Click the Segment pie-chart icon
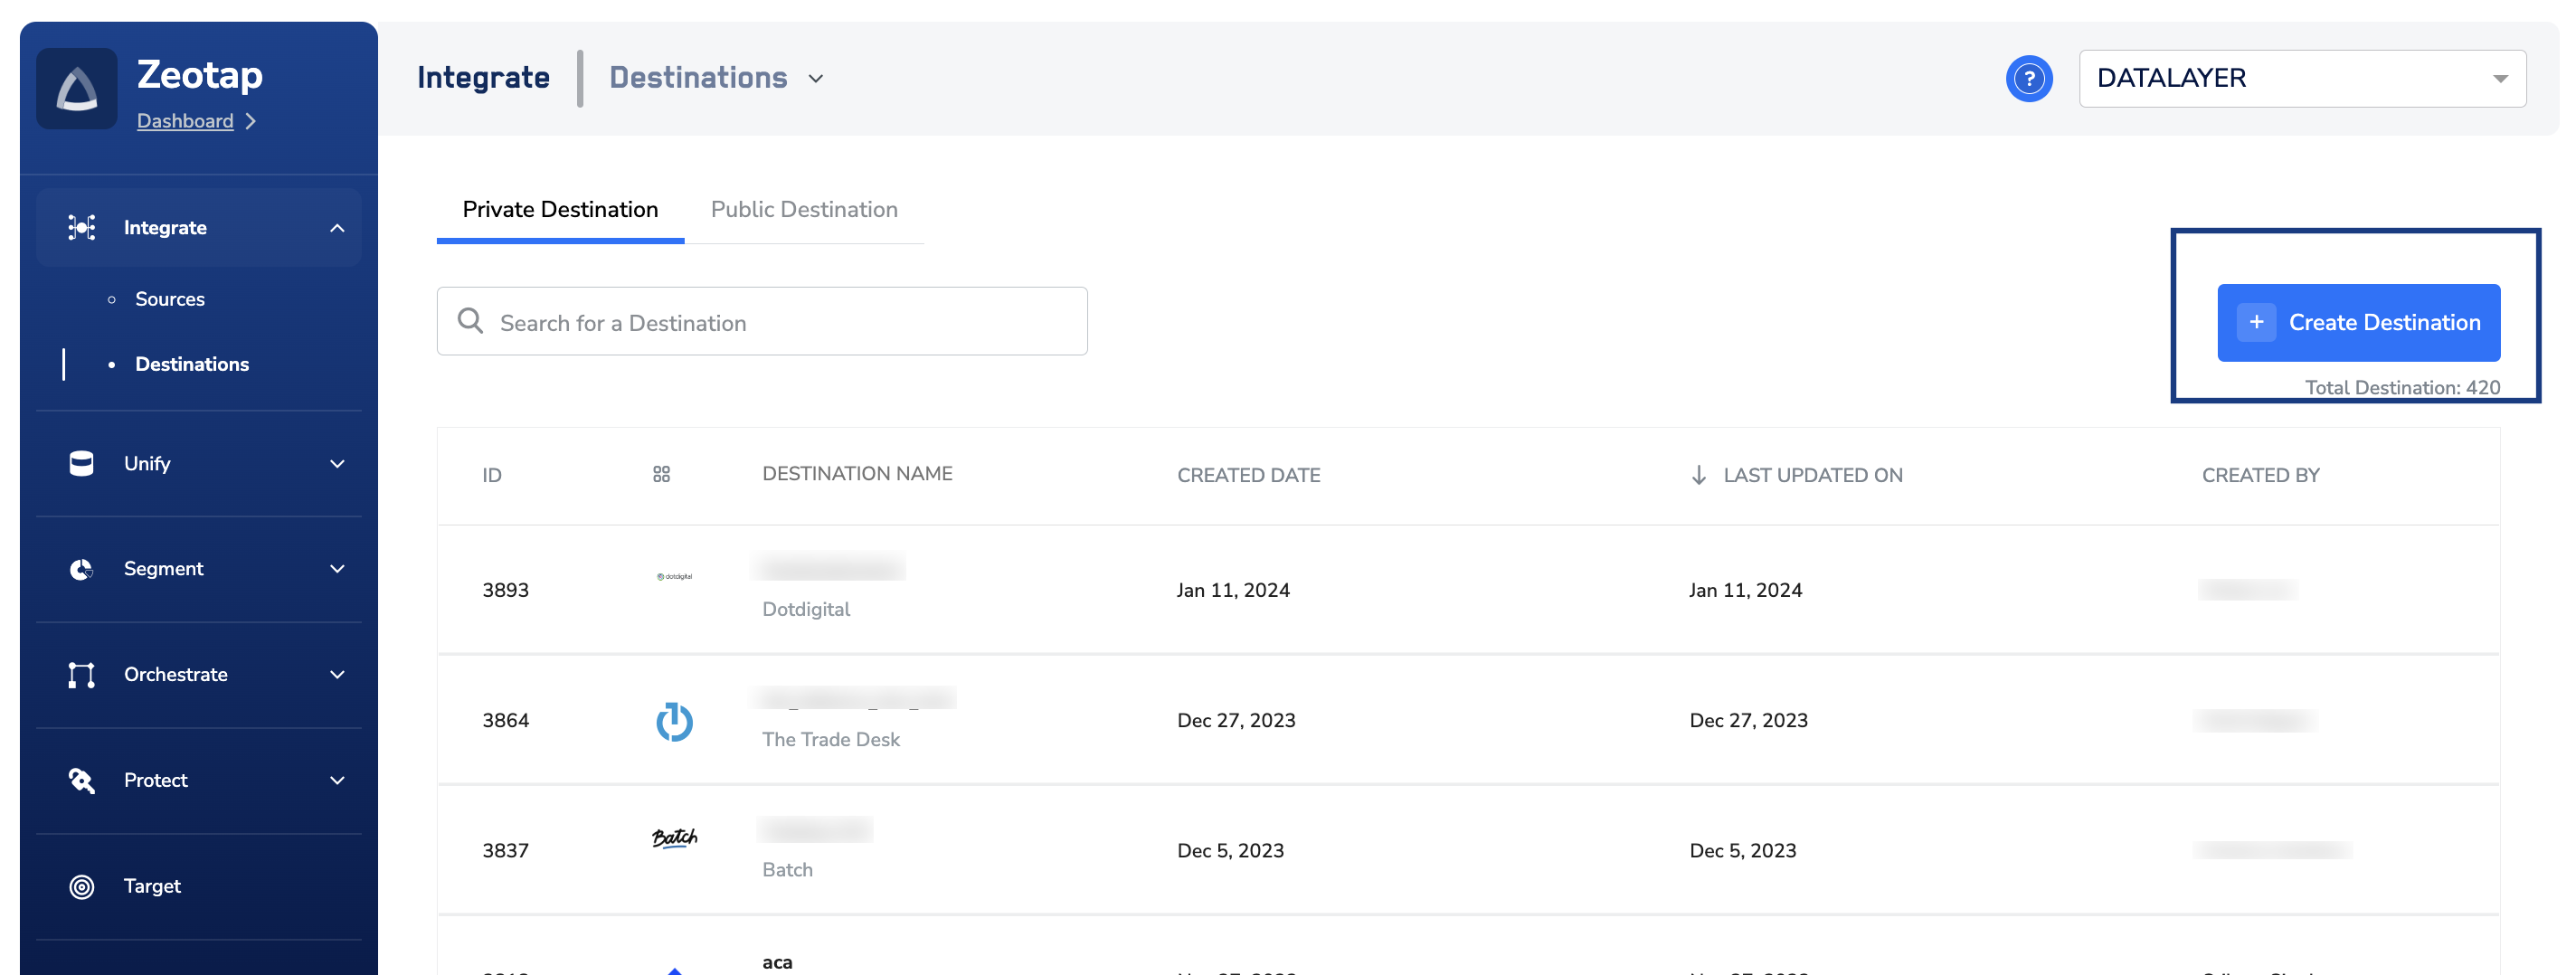The height and width of the screenshot is (975, 2576). coord(82,569)
